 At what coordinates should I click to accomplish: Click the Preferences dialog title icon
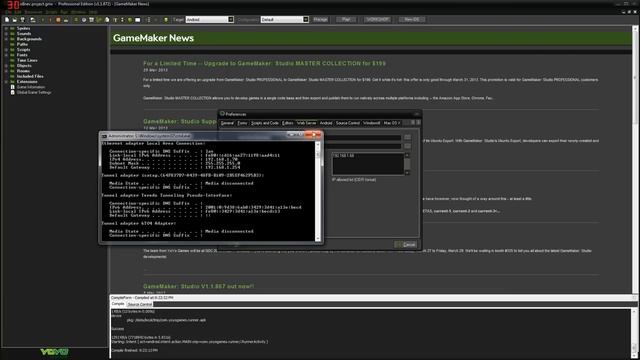(x=222, y=114)
